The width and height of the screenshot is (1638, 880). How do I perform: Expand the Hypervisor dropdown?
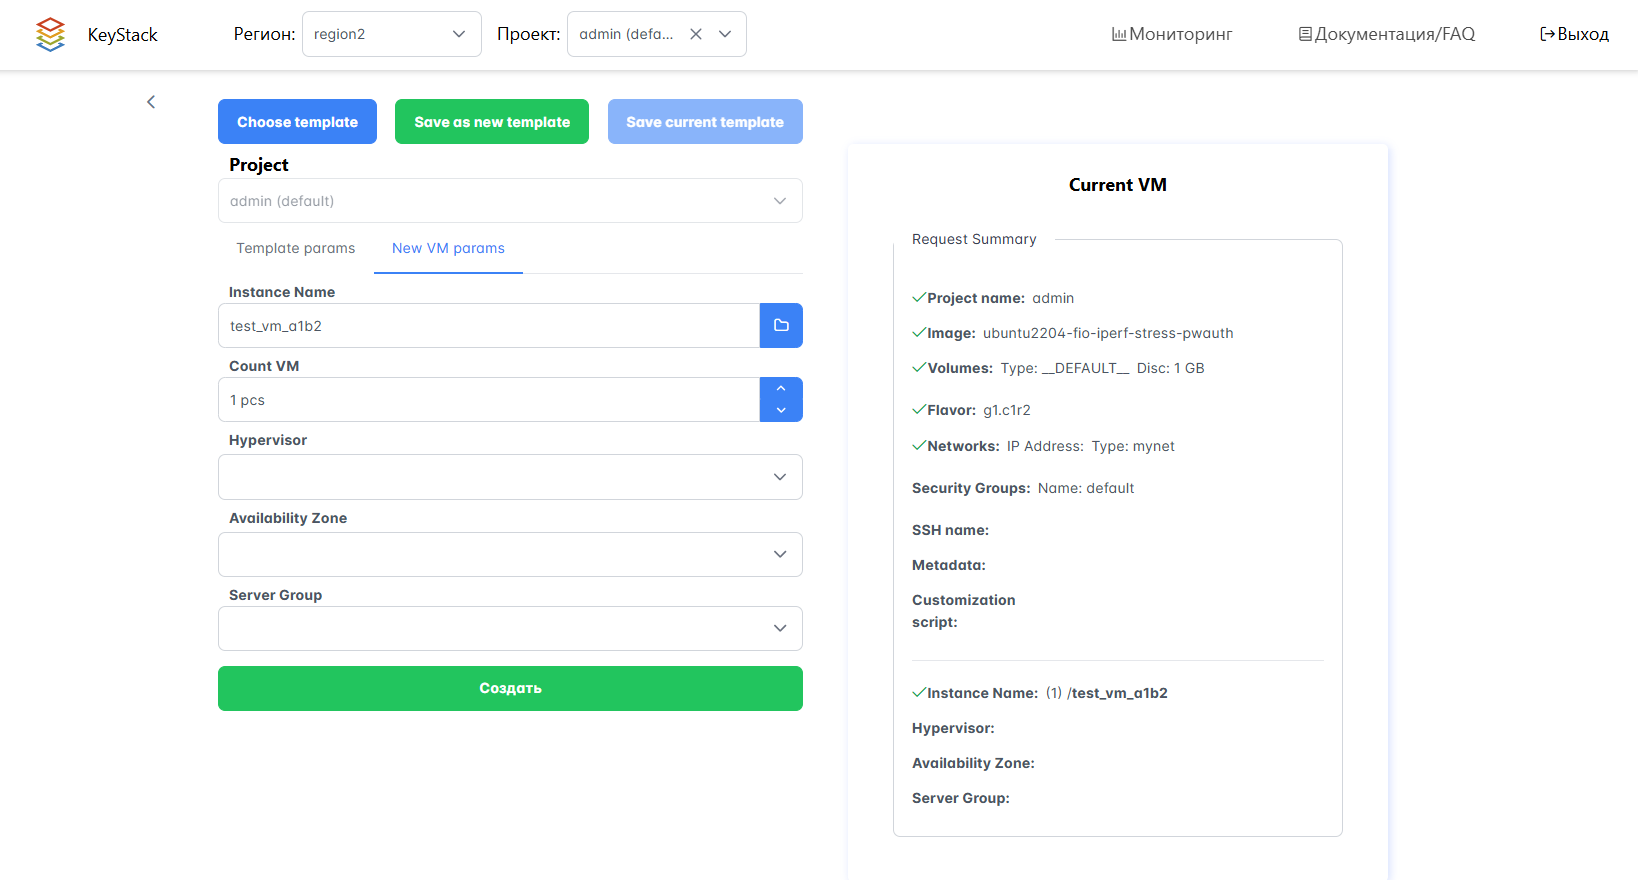[510, 477]
